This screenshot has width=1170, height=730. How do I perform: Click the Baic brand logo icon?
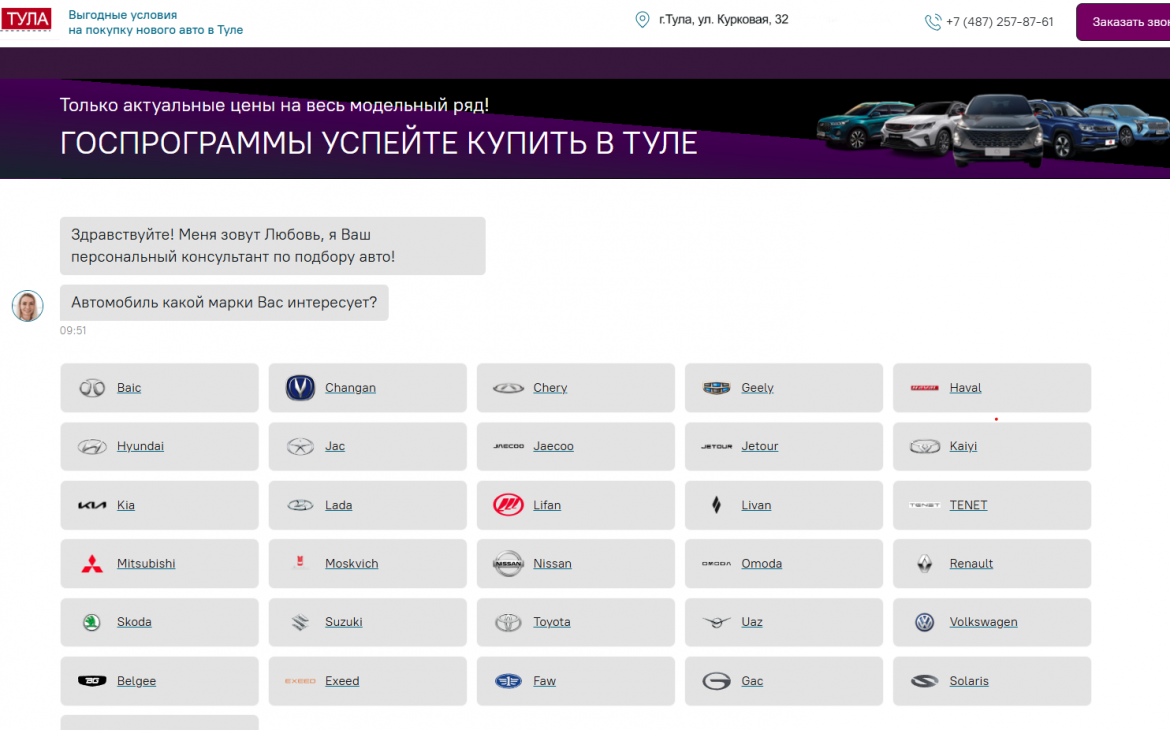(92, 388)
